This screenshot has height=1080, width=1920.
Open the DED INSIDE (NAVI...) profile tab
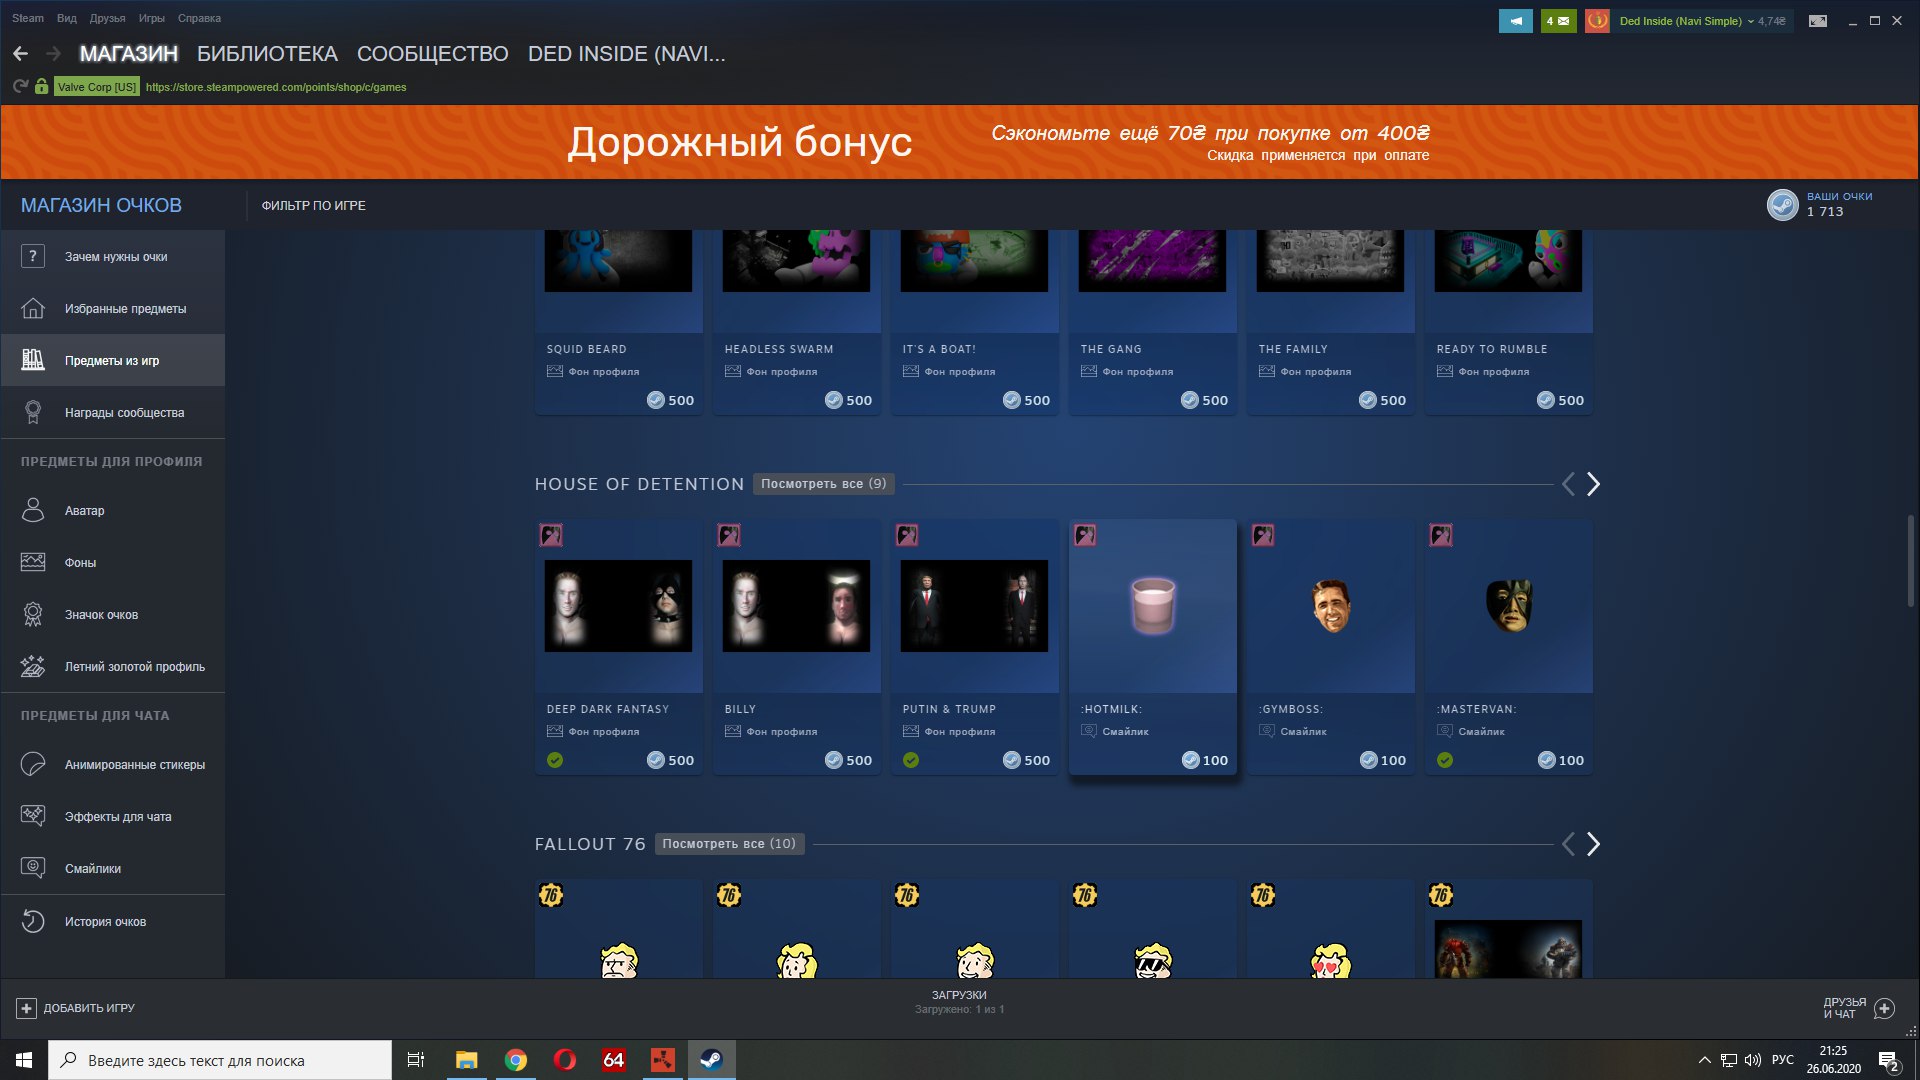pos(627,54)
